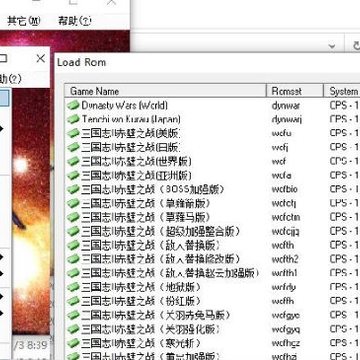
Task: Select 三国志II赤壁之战（超级加强整合版）
Action: coord(161,231)
